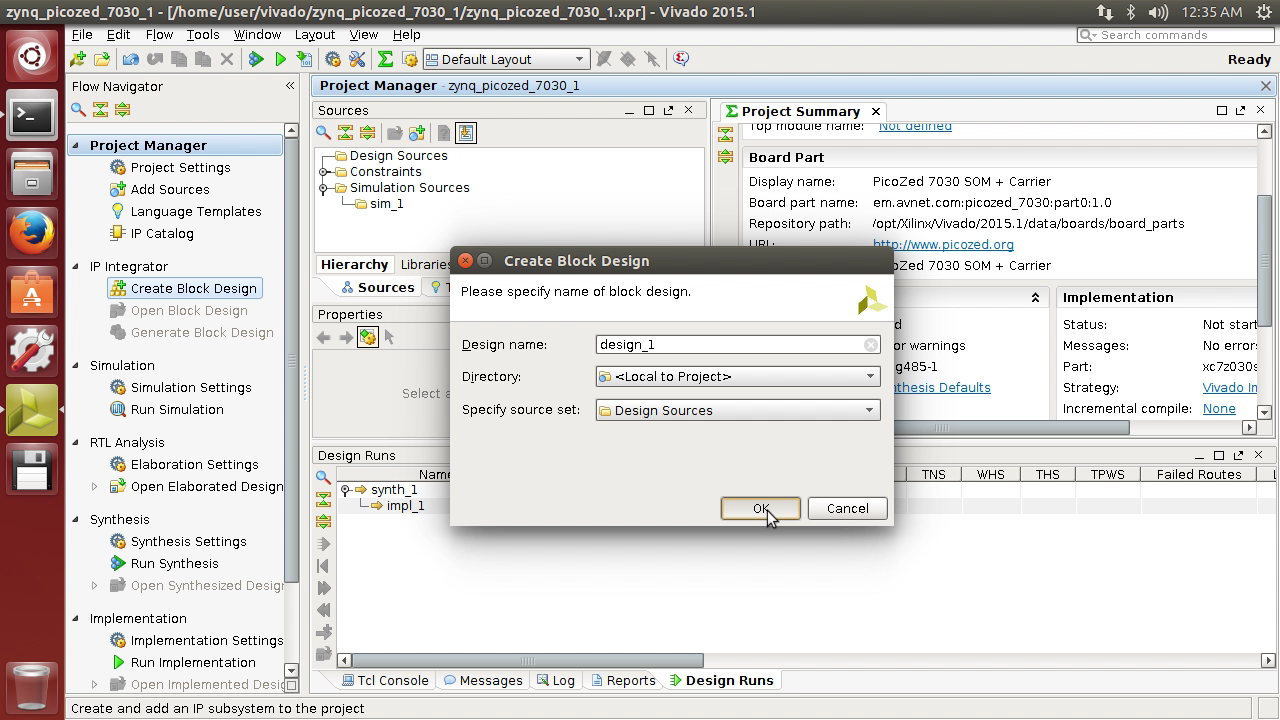Collapse the IP Integrator section
1280x720 pixels.
pyautogui.click(x=75, y=266)
